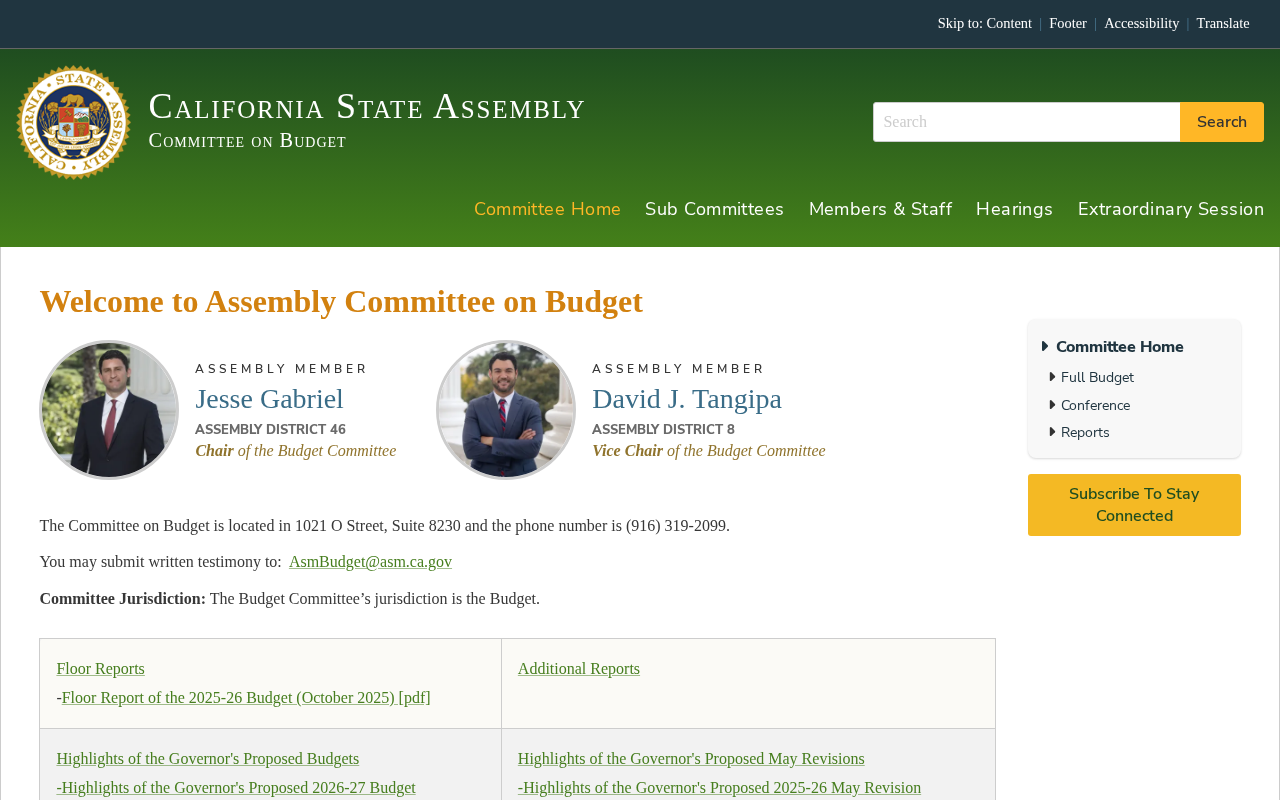Open the Members & Staff menu
The height and width of the screenshot is (800, 1280).
pyautogui.click(x=880, y=209)
